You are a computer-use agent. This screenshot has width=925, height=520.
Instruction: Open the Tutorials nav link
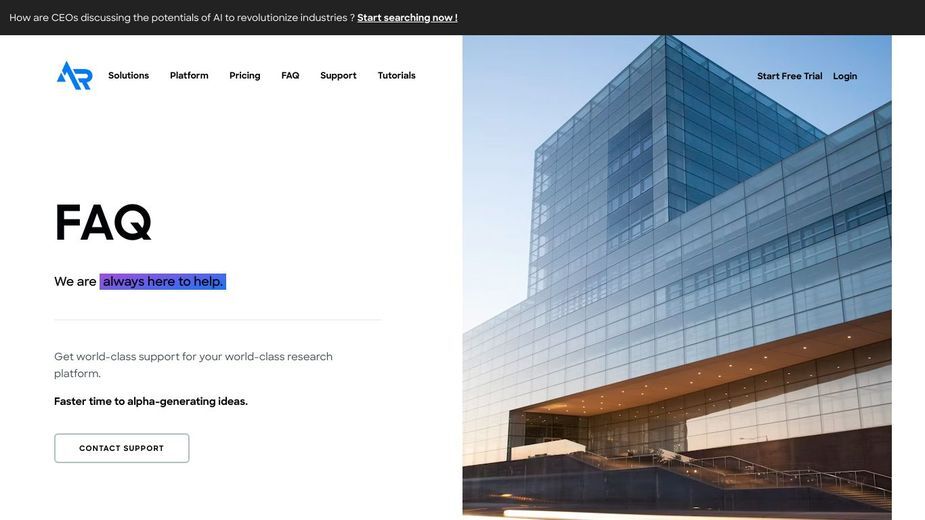point(396,76)
